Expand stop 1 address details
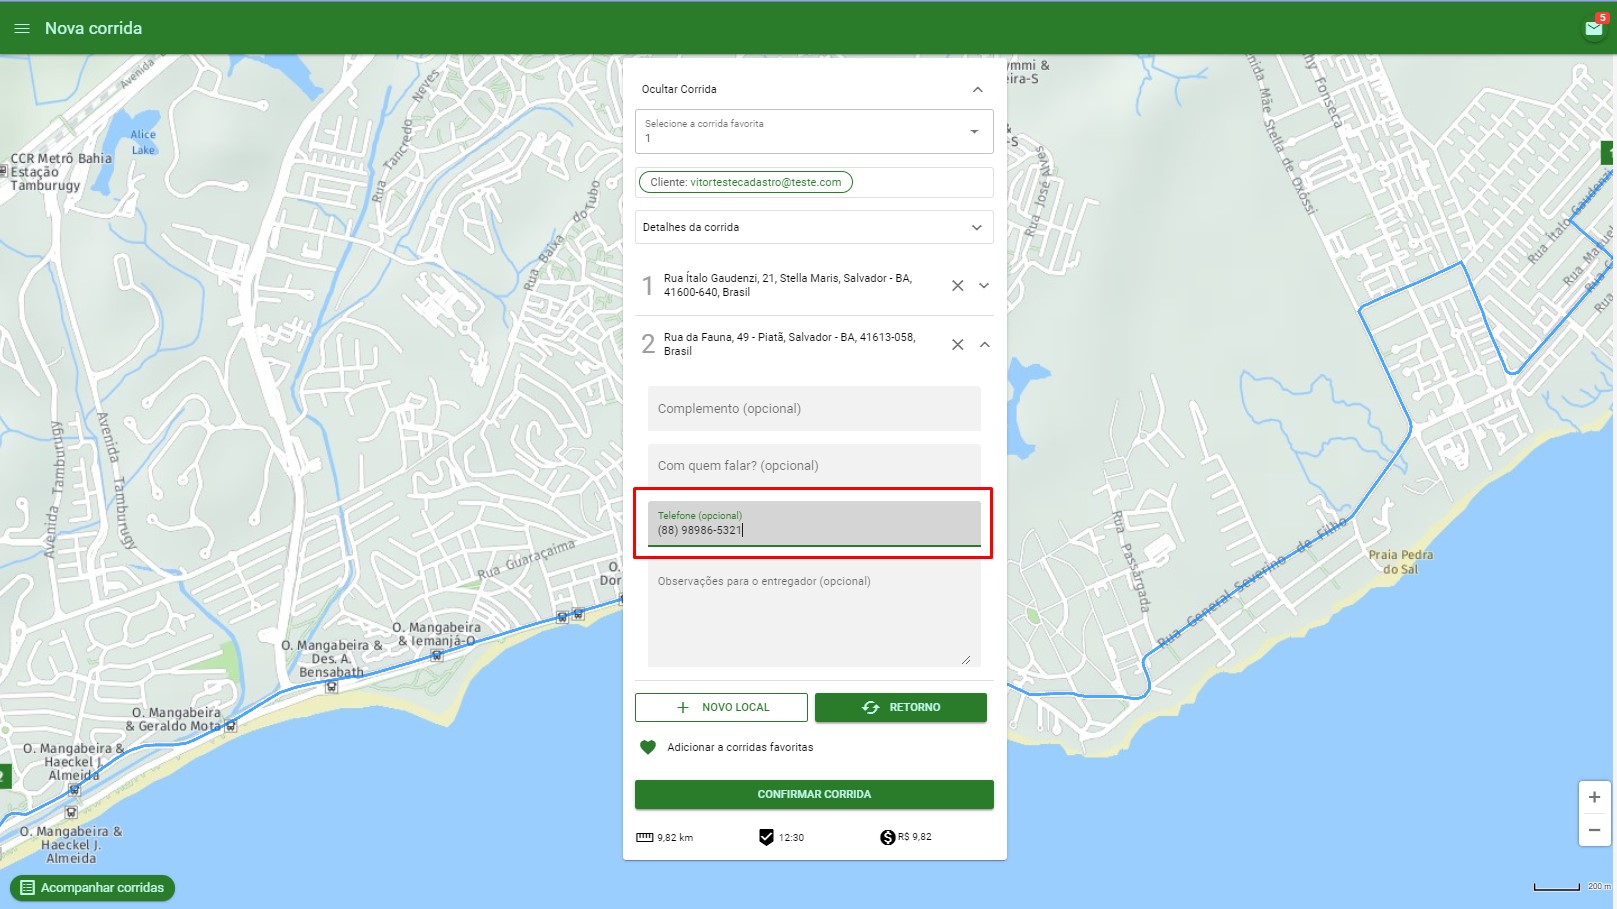The height and width of the screenshot is (909, 1617). point(984,286)
